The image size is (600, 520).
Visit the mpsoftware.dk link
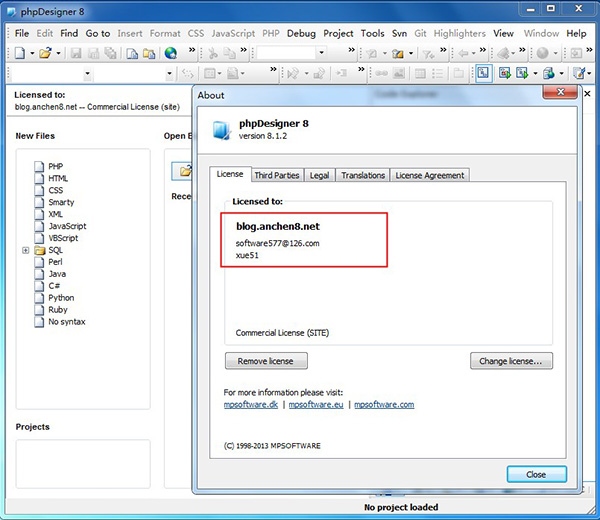click(250, 405)
